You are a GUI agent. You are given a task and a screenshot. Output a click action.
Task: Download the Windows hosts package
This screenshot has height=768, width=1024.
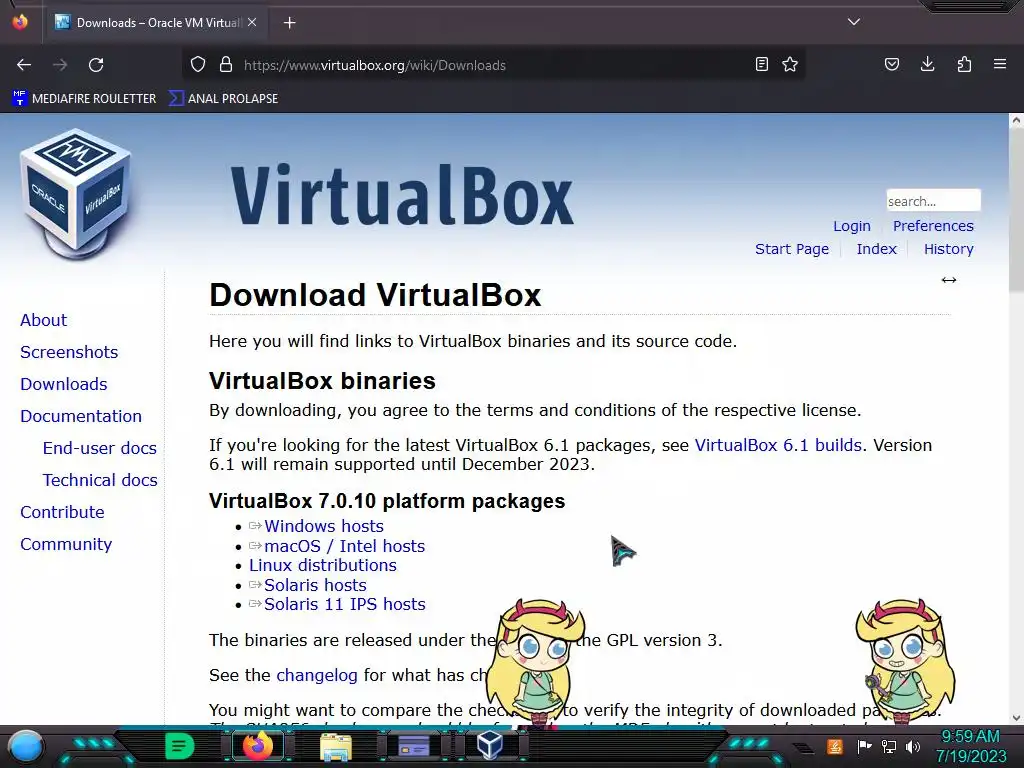[323, 526]
